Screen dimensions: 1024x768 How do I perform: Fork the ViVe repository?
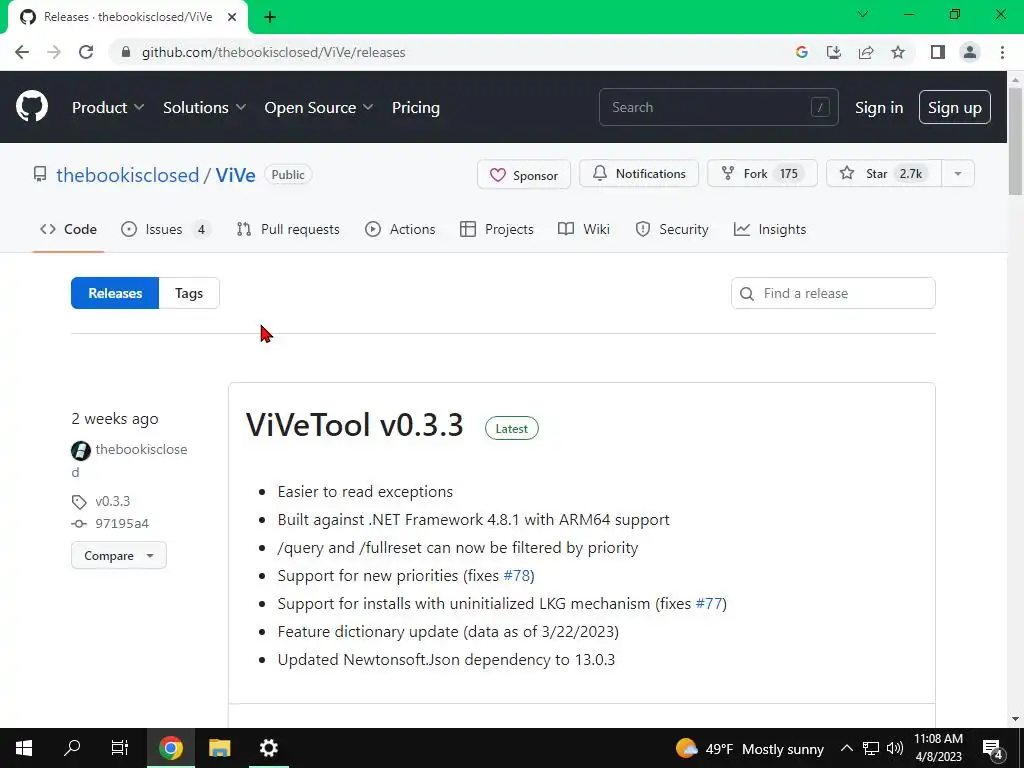[762, 174]
